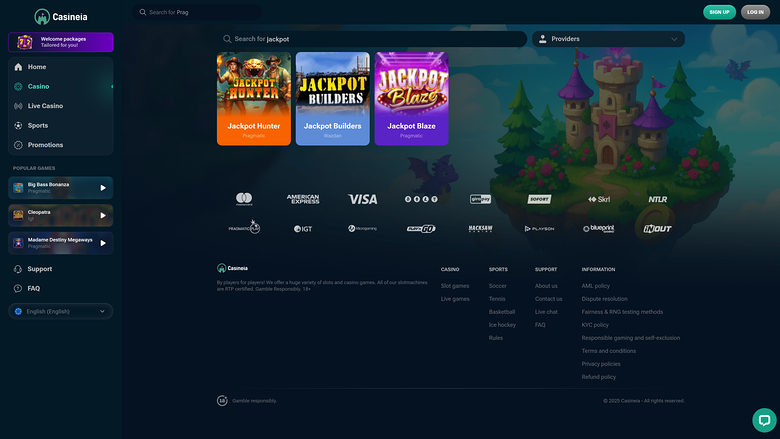The height and width of the screenshot is (439, 780).
Task: Click Cleopatra game thumbnail icon
Action: click(18, 215)
